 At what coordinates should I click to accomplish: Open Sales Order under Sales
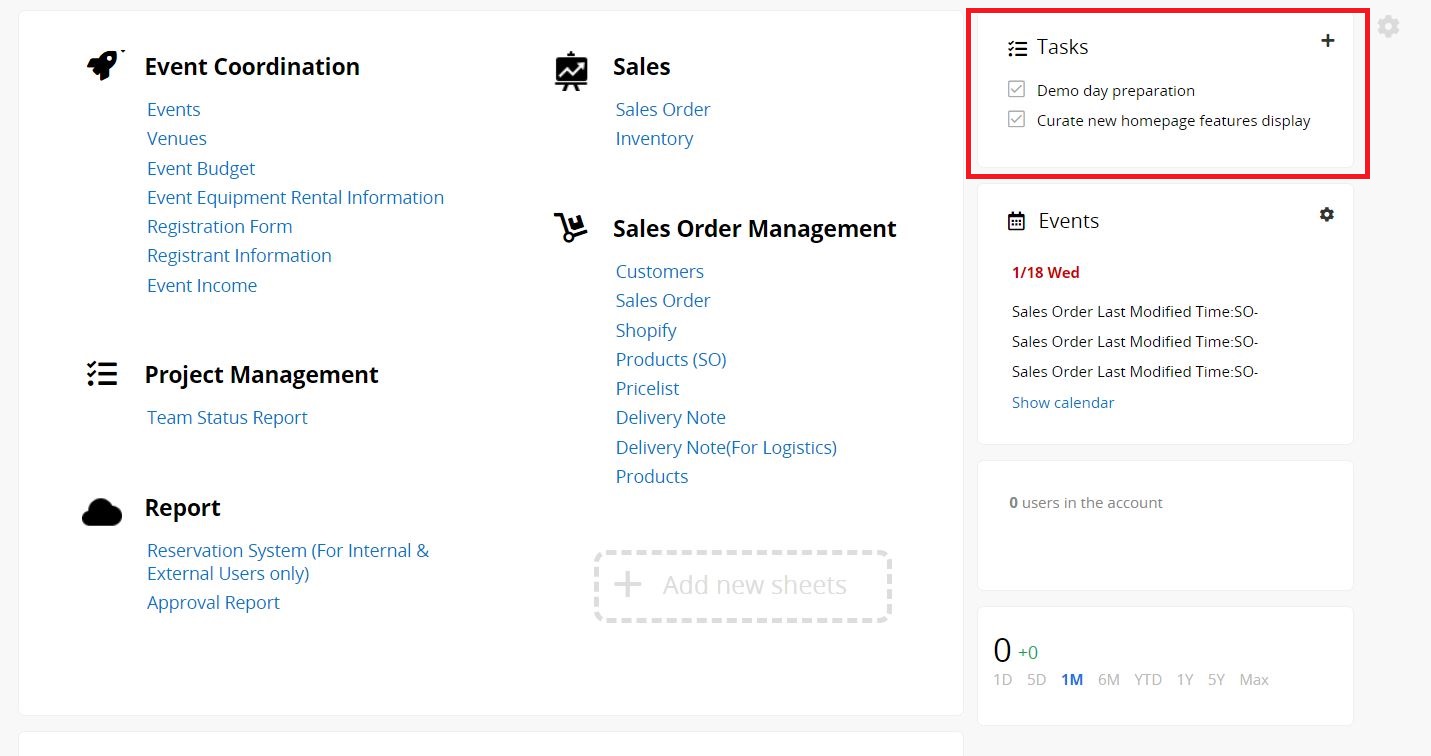coord(663,110)
